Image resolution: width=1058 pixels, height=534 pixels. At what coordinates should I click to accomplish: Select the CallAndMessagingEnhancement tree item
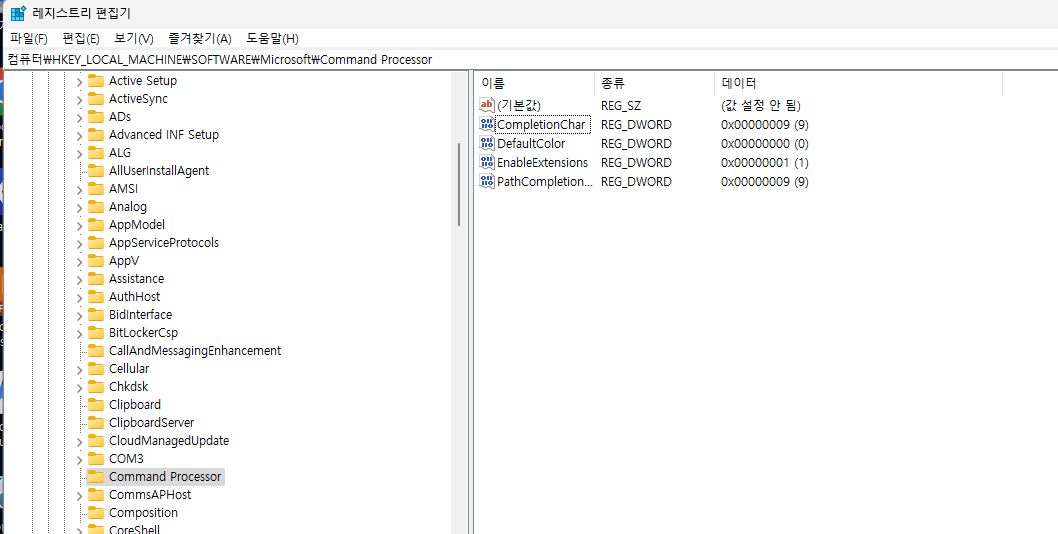pos(195,350)
